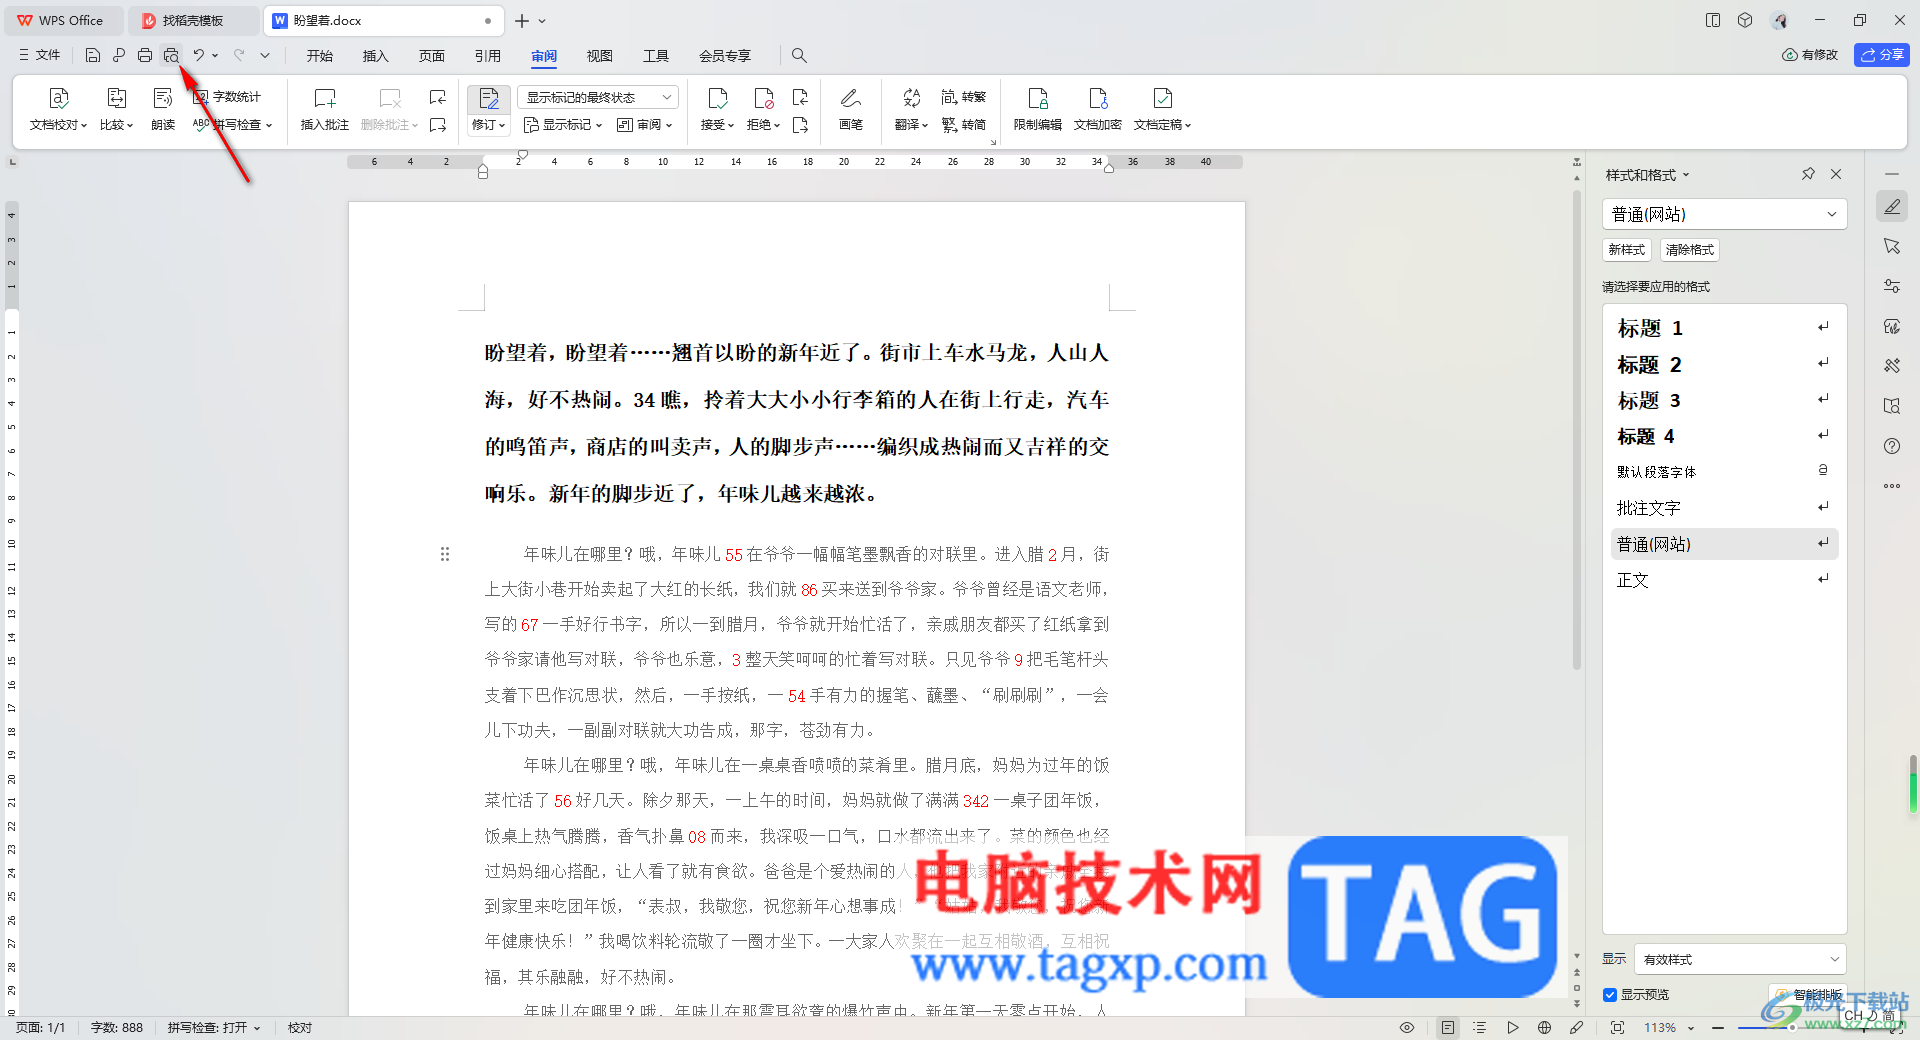The height and width of the screenshot is (1040, 1920).
Task: Toggle eye protection mode in status bar
Action: 1407,1027
